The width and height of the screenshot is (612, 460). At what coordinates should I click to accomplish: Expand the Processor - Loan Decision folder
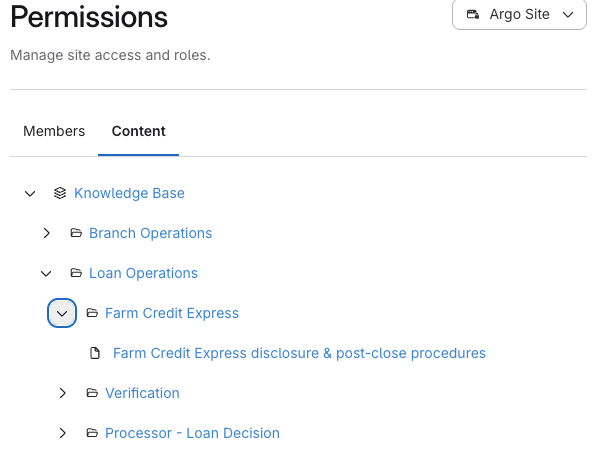click(x=62, y=433)
